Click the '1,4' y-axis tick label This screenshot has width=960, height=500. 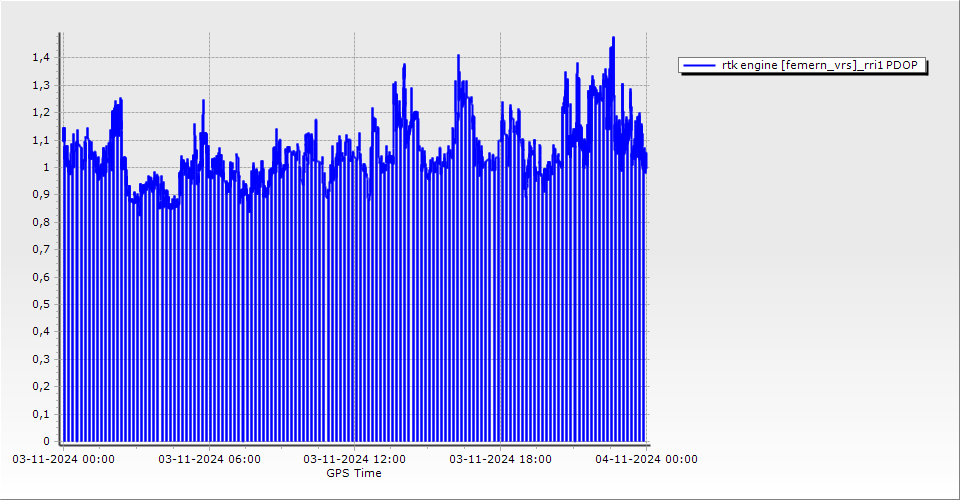[39, 58]
